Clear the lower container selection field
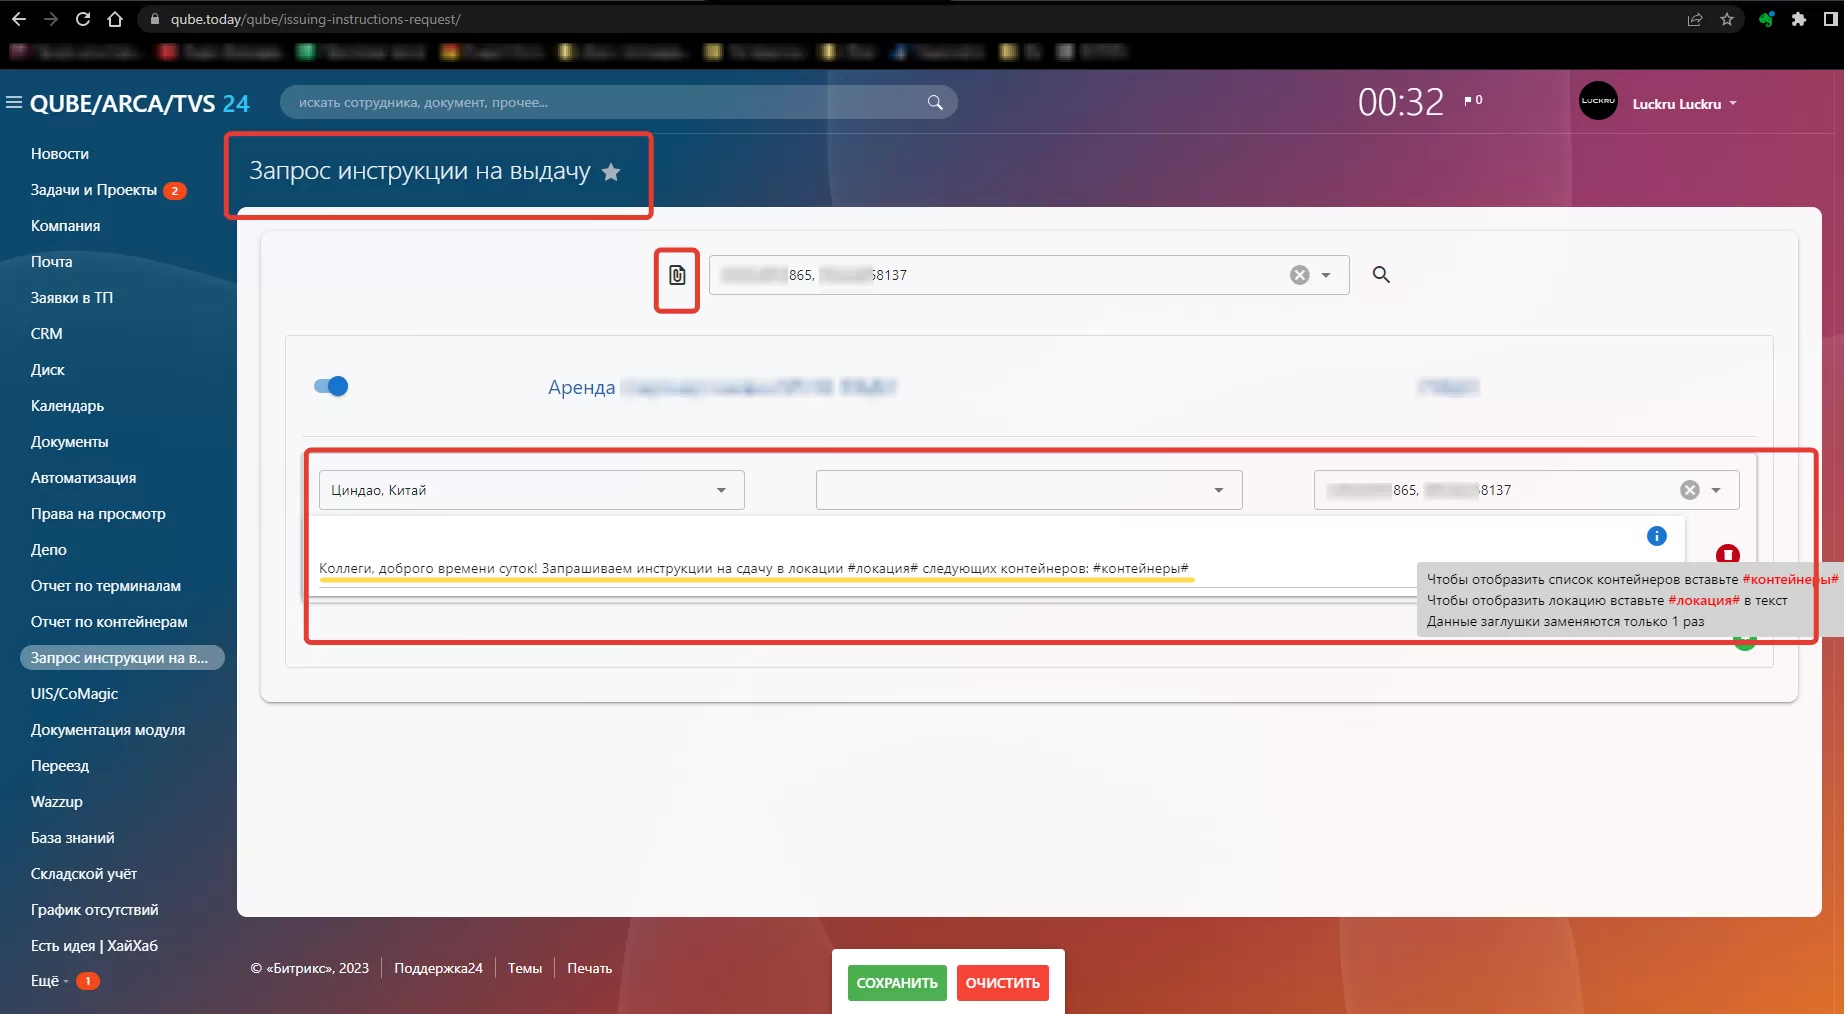Viewport: 1847px width, 1014px height. (x=1689, y=490)
